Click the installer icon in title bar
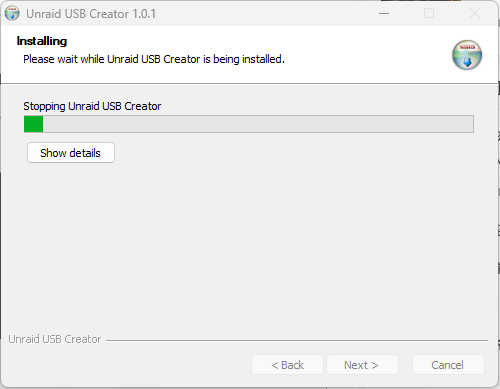 [x=12, y=13]
